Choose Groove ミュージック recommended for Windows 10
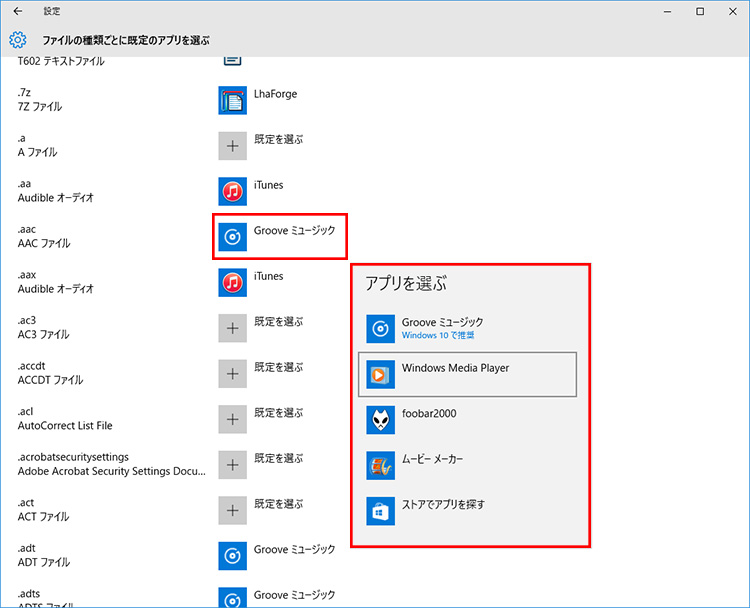This screenshot has height=608, width=750. (442, 328)
